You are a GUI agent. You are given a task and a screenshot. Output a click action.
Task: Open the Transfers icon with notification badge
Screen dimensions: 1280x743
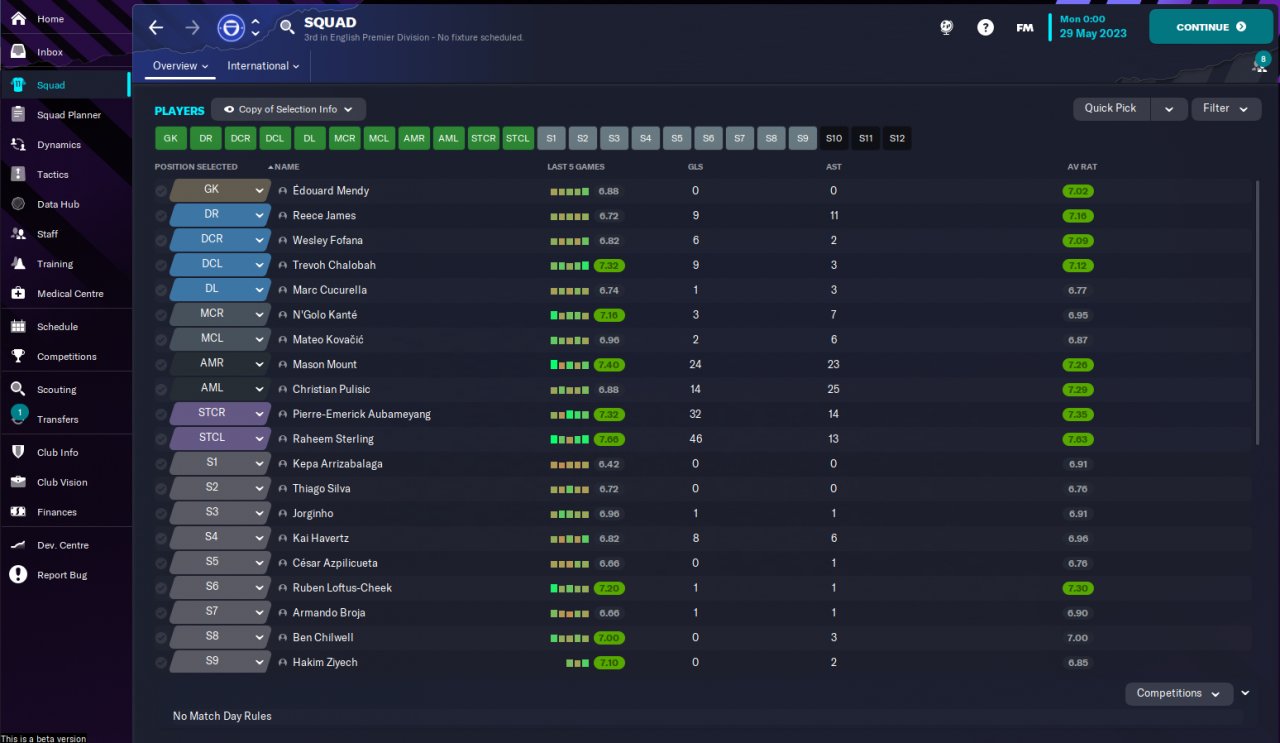coord(18,416)
